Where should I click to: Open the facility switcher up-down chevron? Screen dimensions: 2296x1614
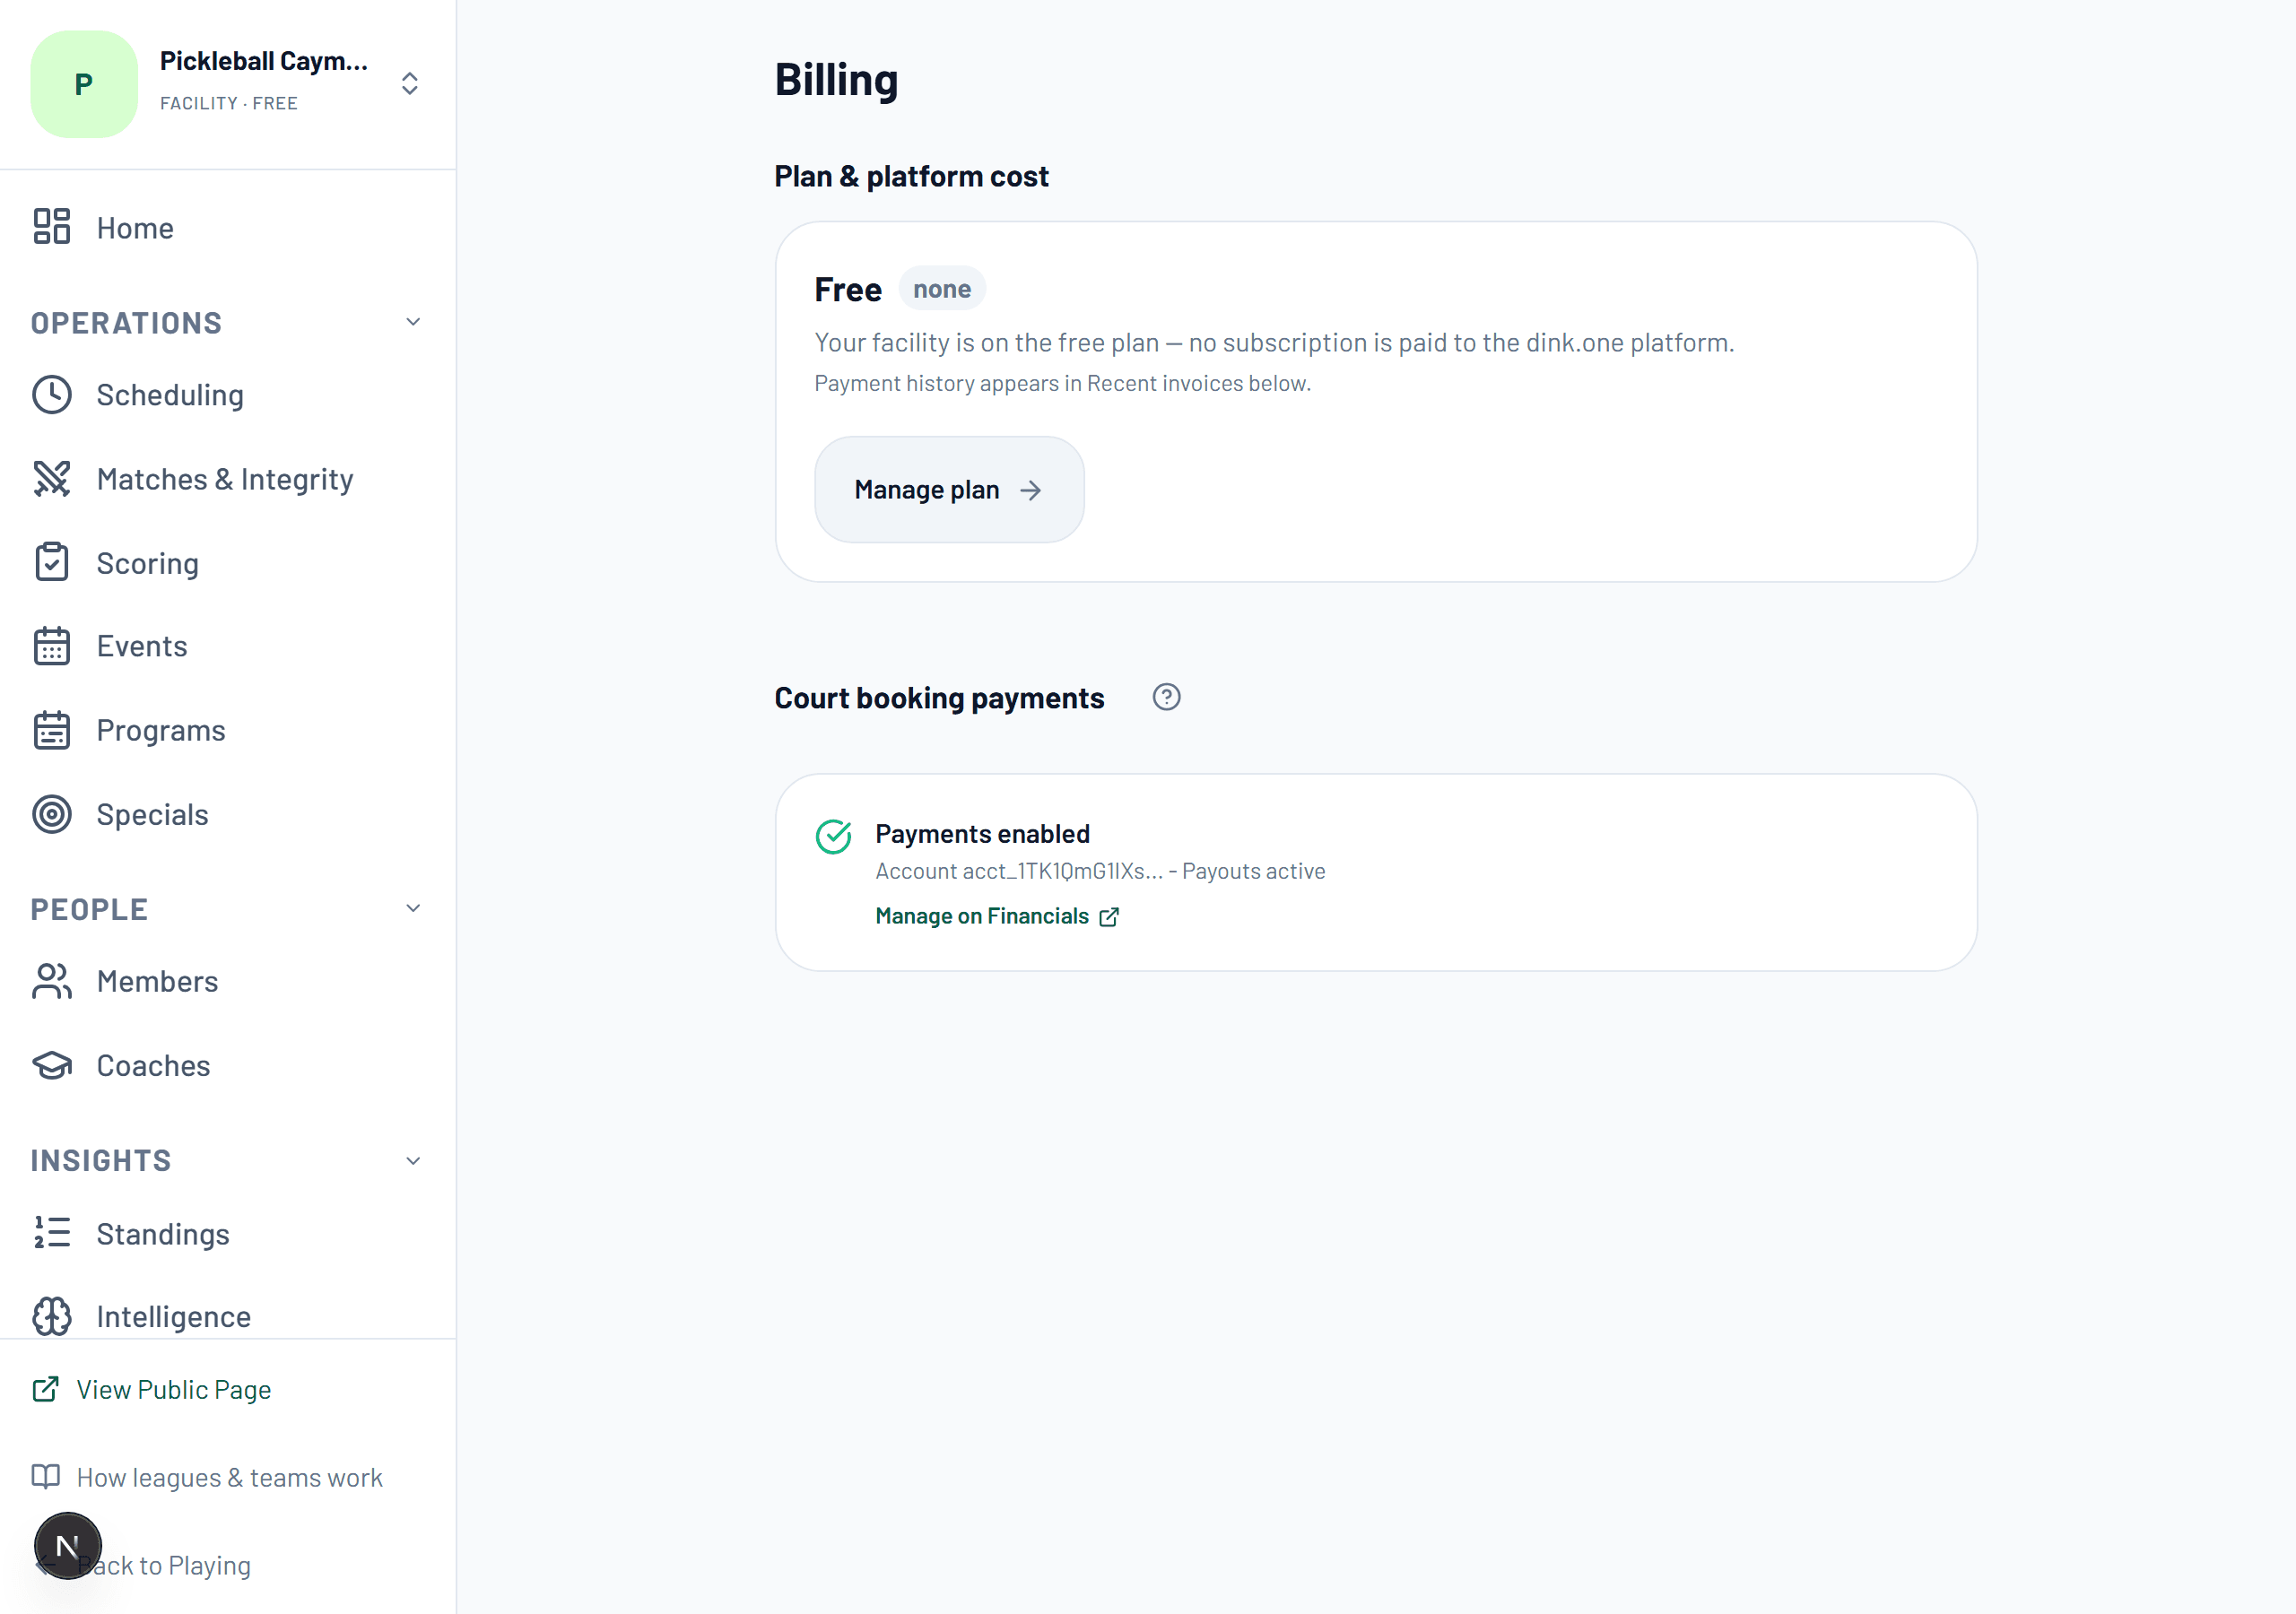409,83
